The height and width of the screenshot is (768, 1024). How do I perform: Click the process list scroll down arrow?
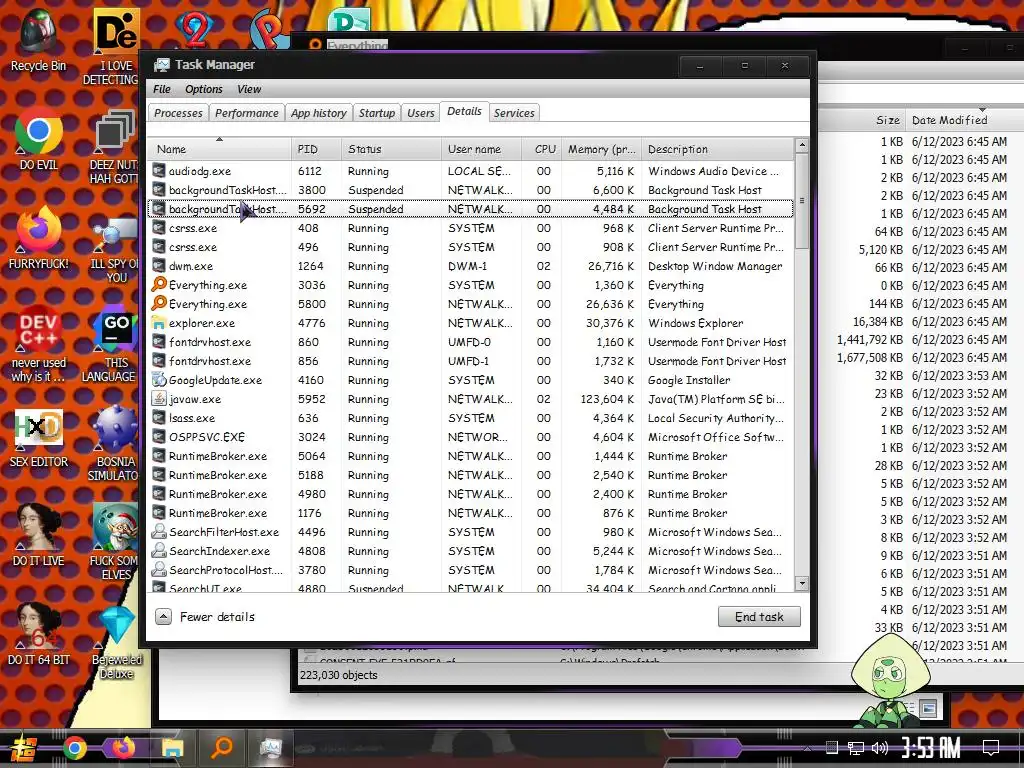802,583
